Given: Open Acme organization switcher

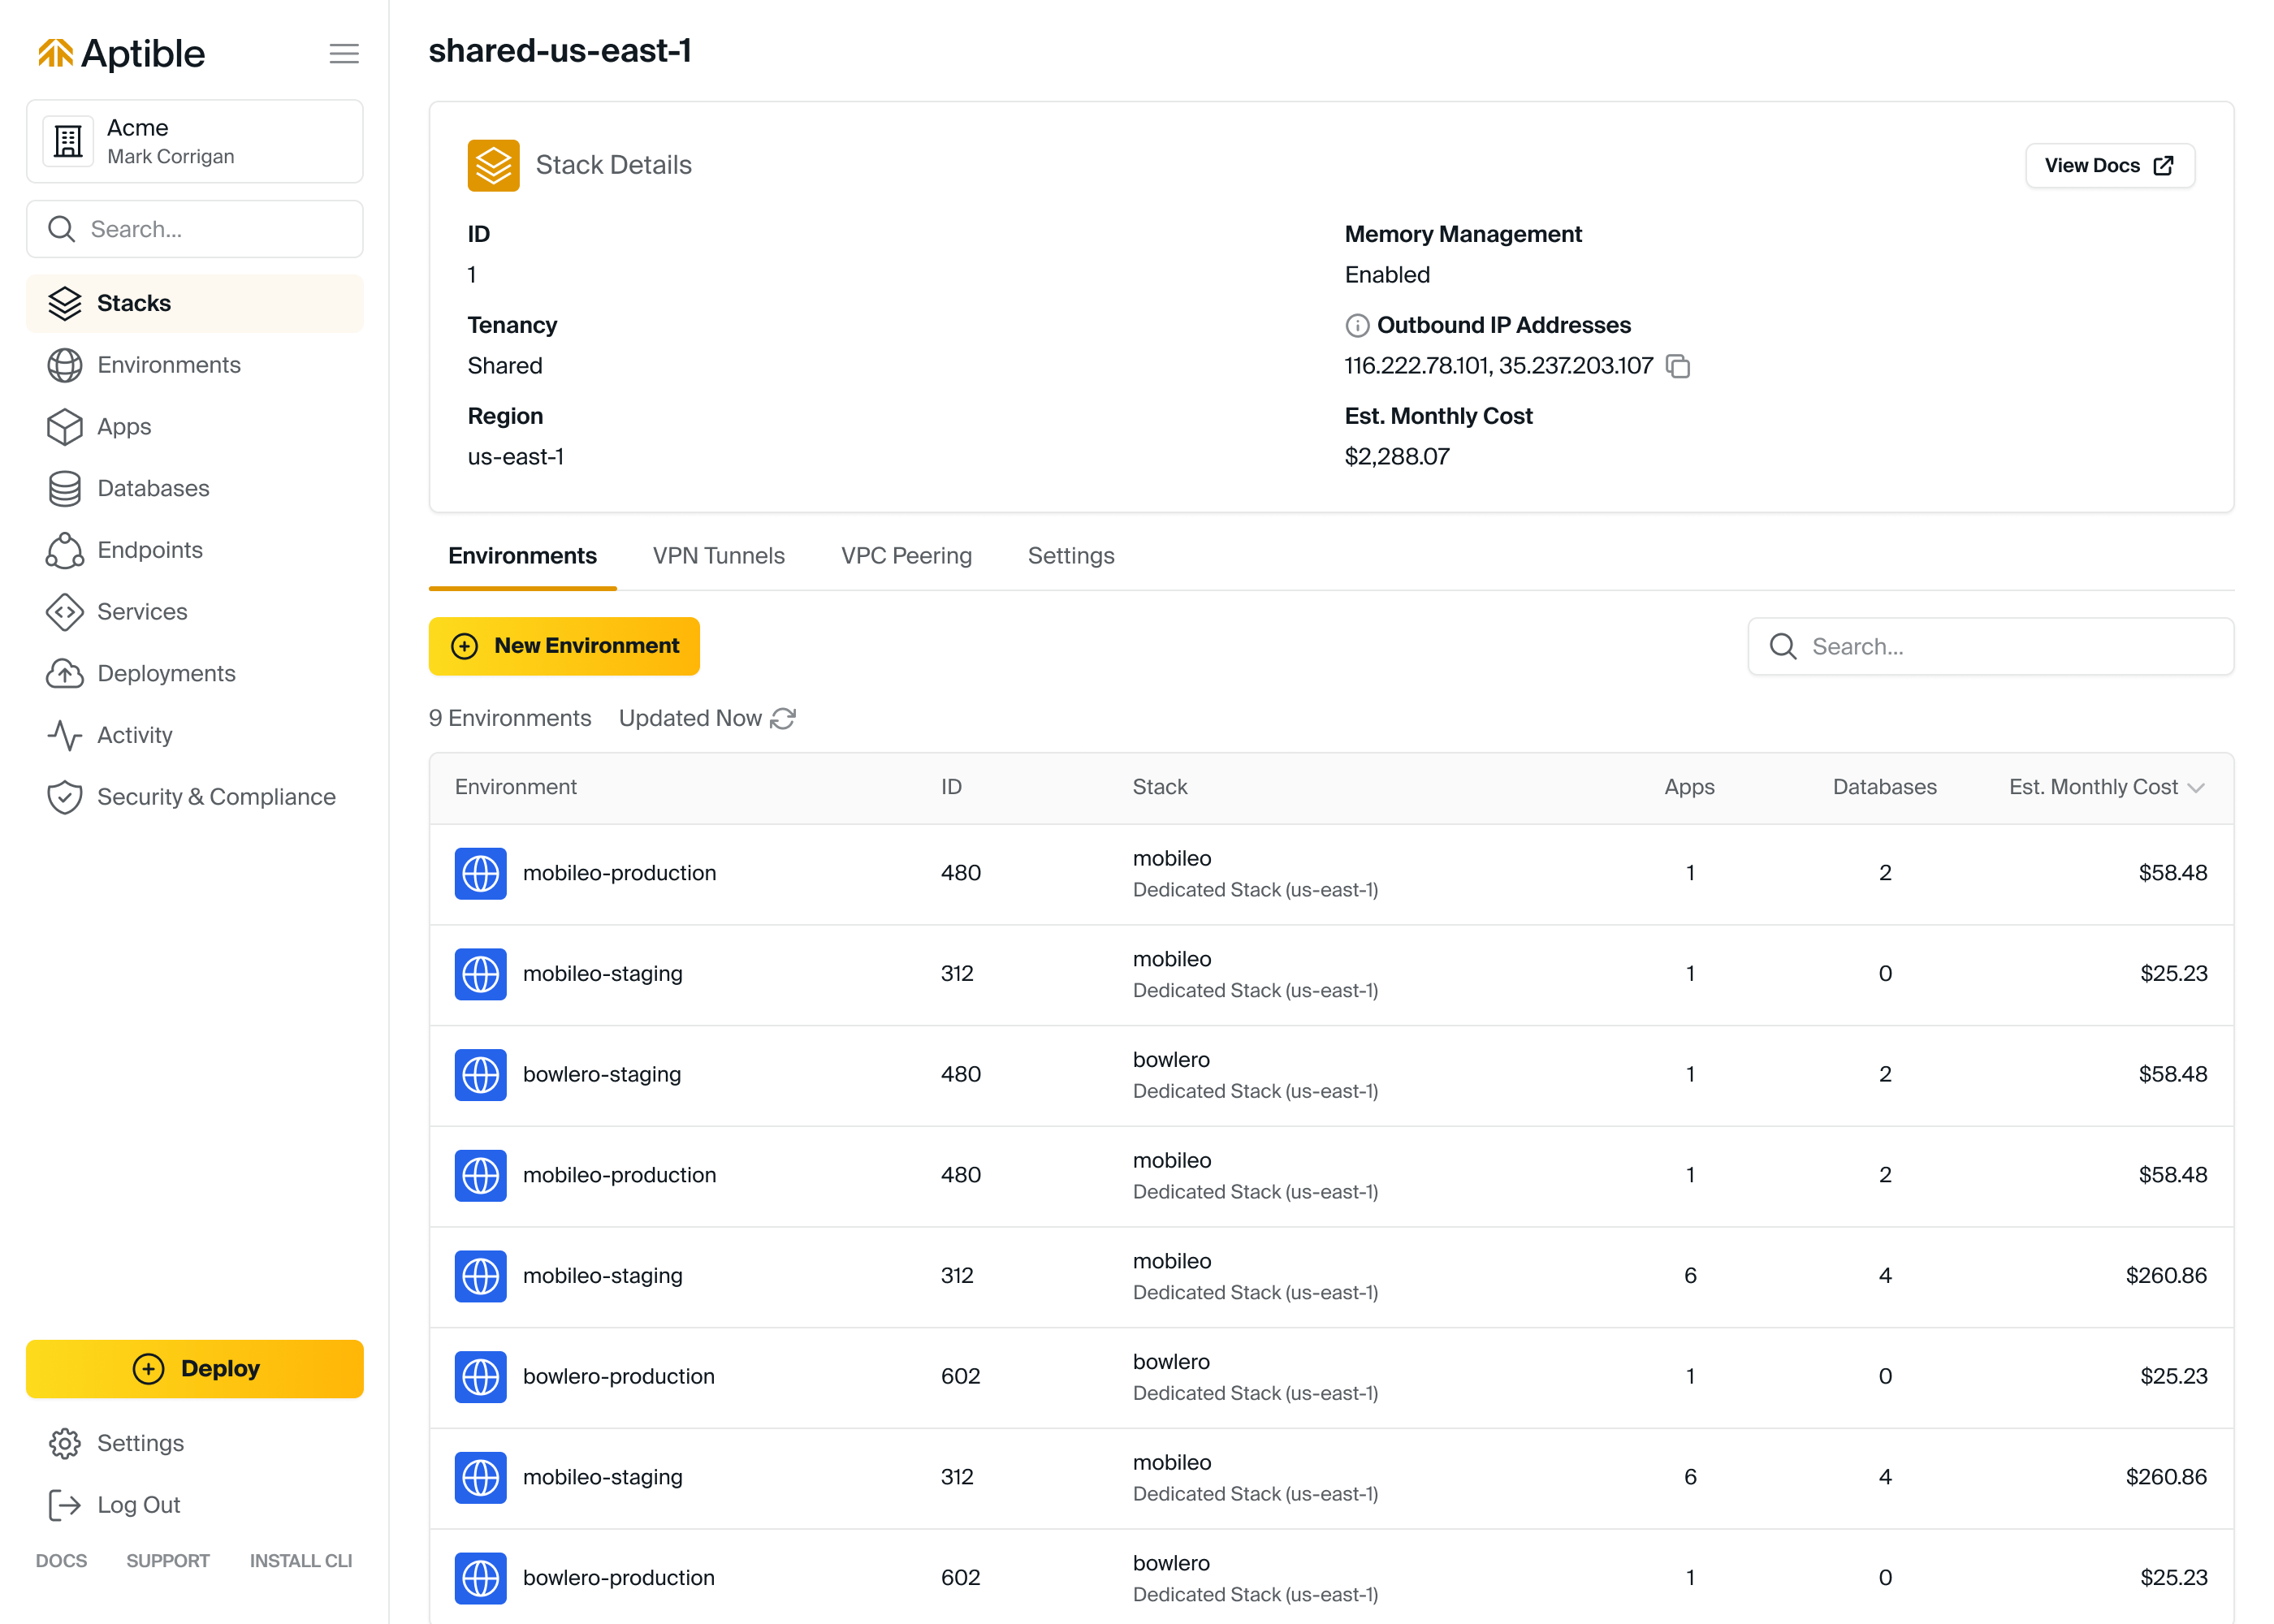Looking at the screenshot, I should point(195,141).
